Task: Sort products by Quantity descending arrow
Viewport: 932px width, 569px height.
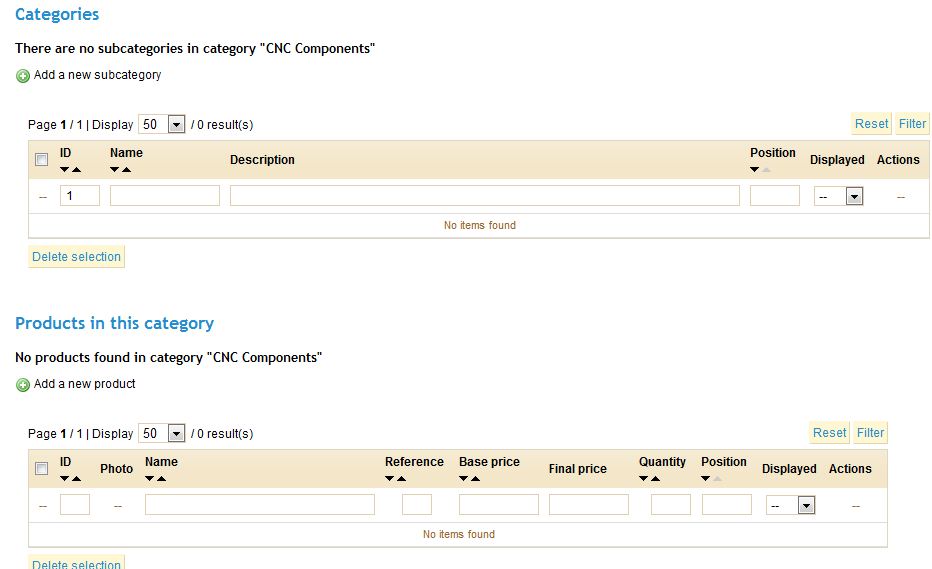Action: click(644, 479)
